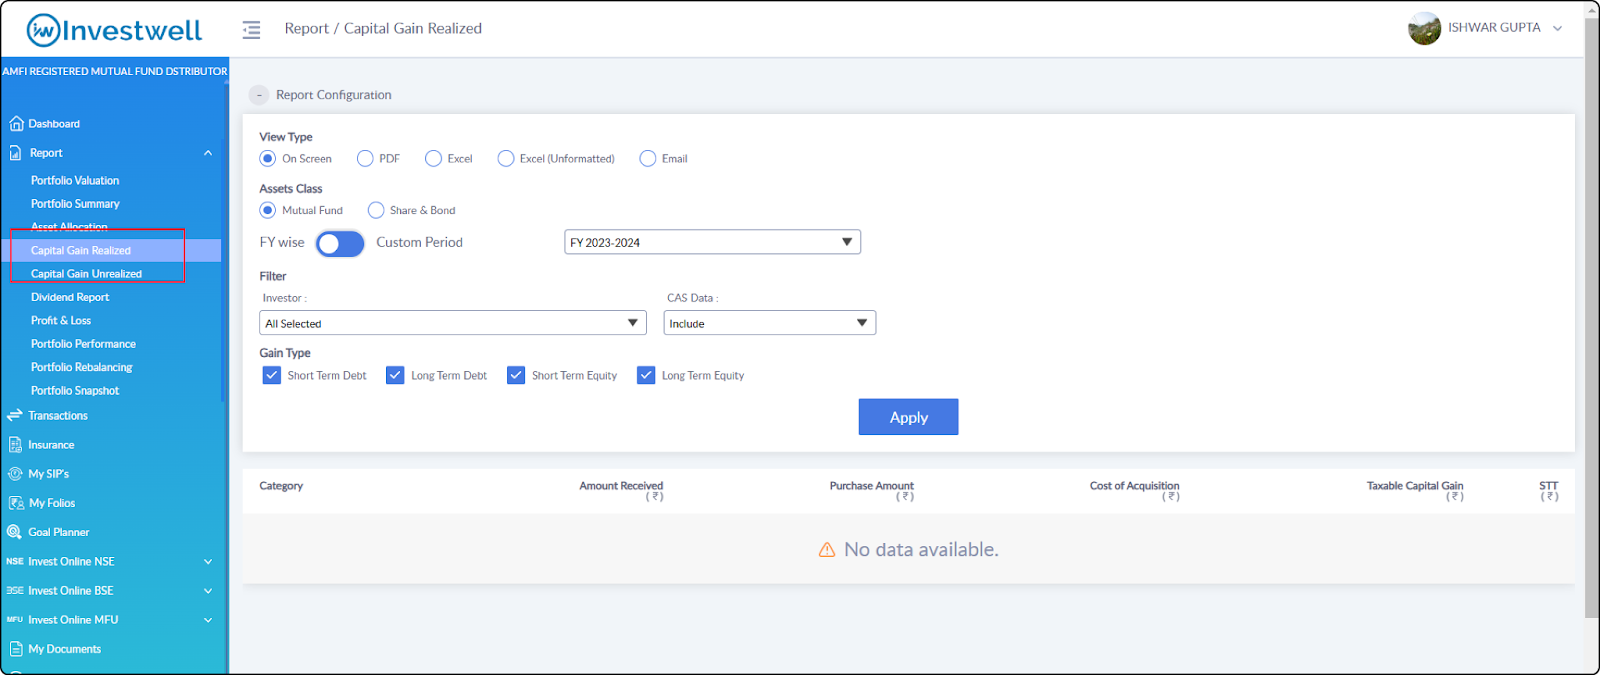Screen dimensions: 1600x675
Task: Select Mutual Fund assets class
Action: 268,210
